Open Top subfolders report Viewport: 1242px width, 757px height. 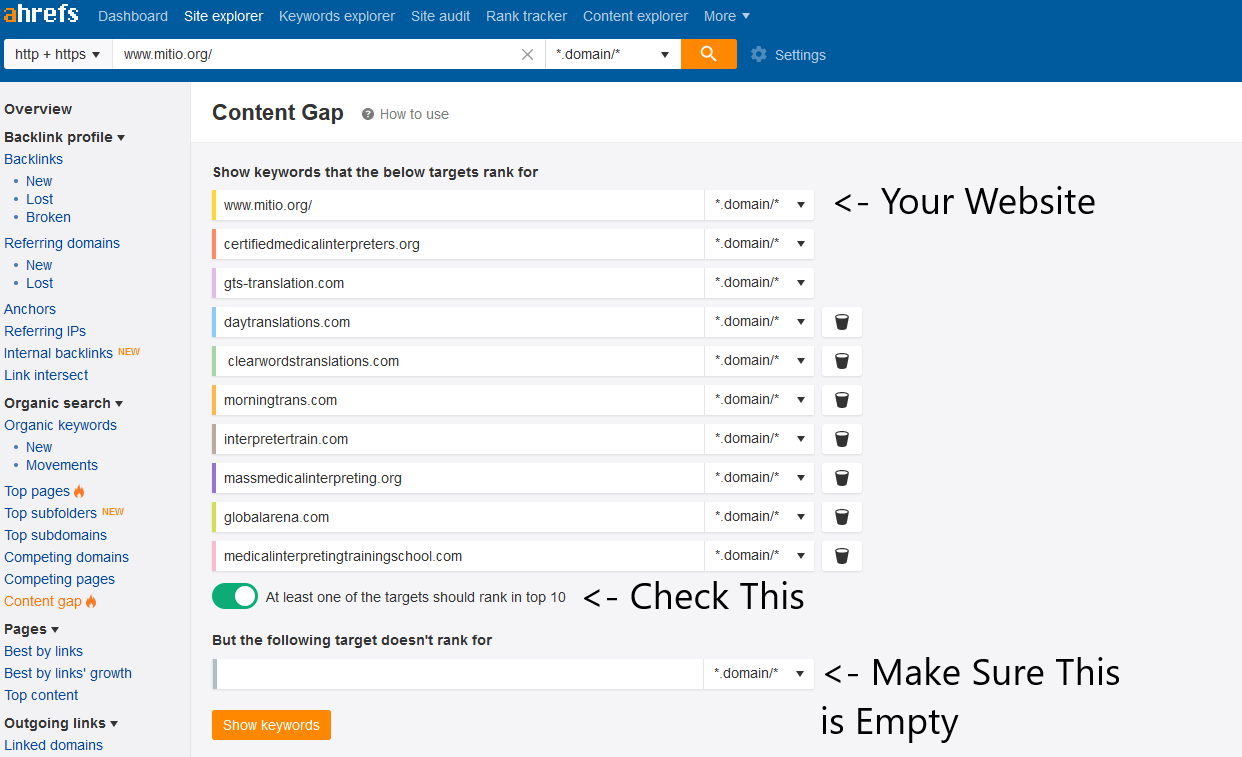(x=50, y=513)
